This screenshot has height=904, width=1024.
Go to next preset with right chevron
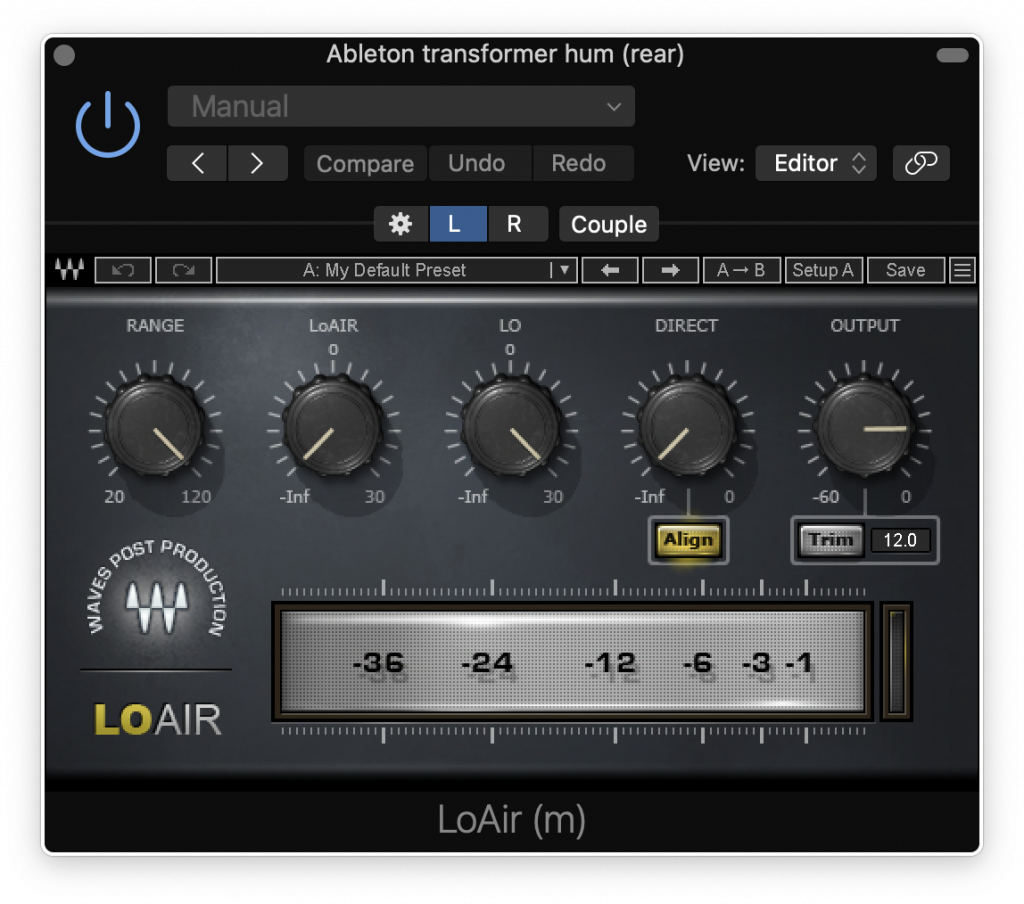(x=257, y=163)
